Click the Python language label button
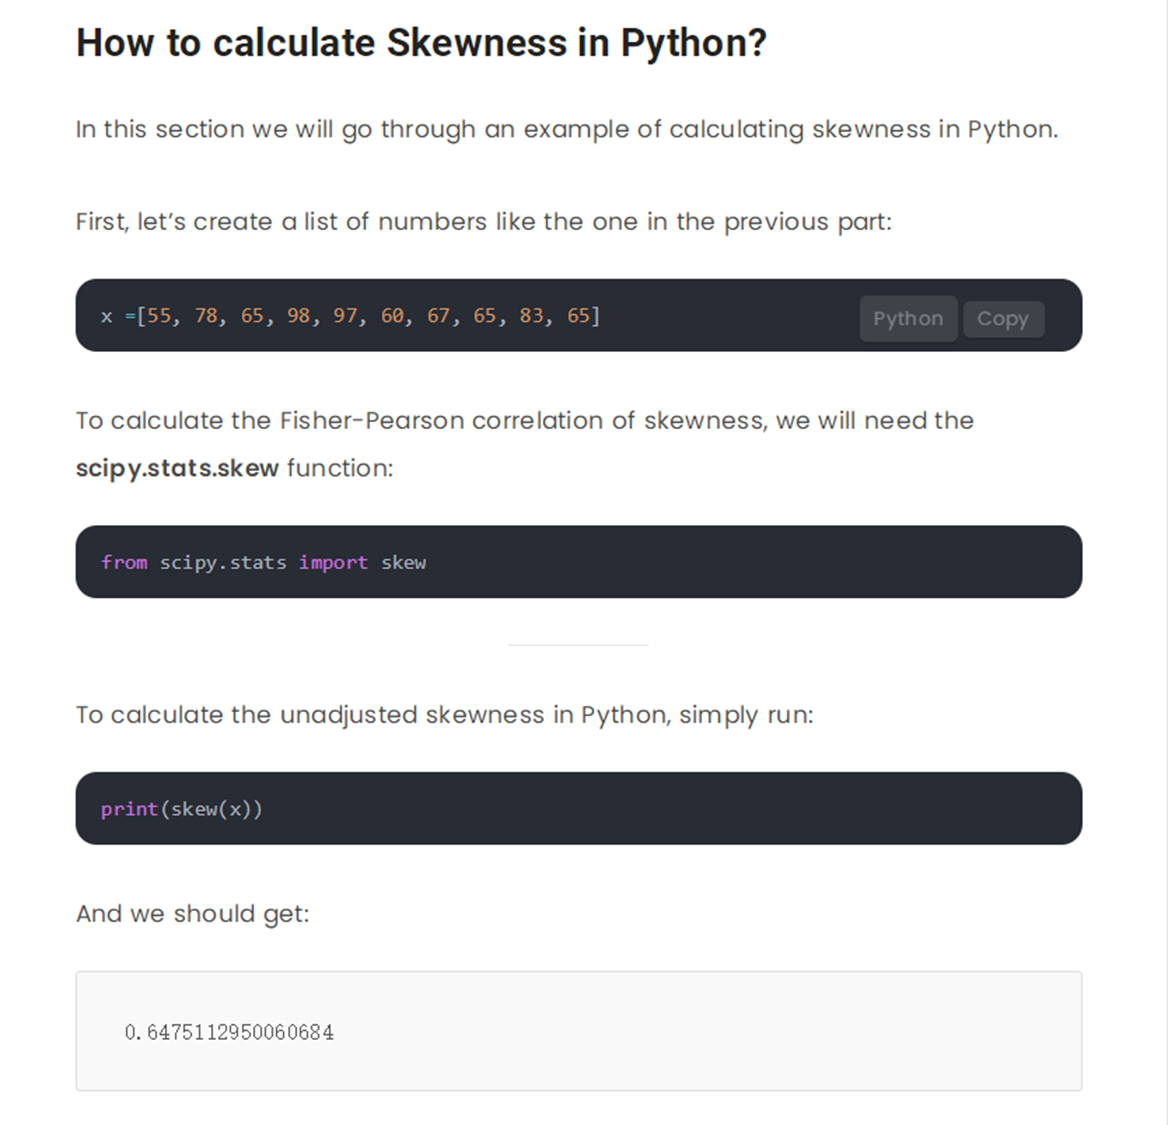This screenshot has height=1125, width=1168. click(x=908, y=319)
